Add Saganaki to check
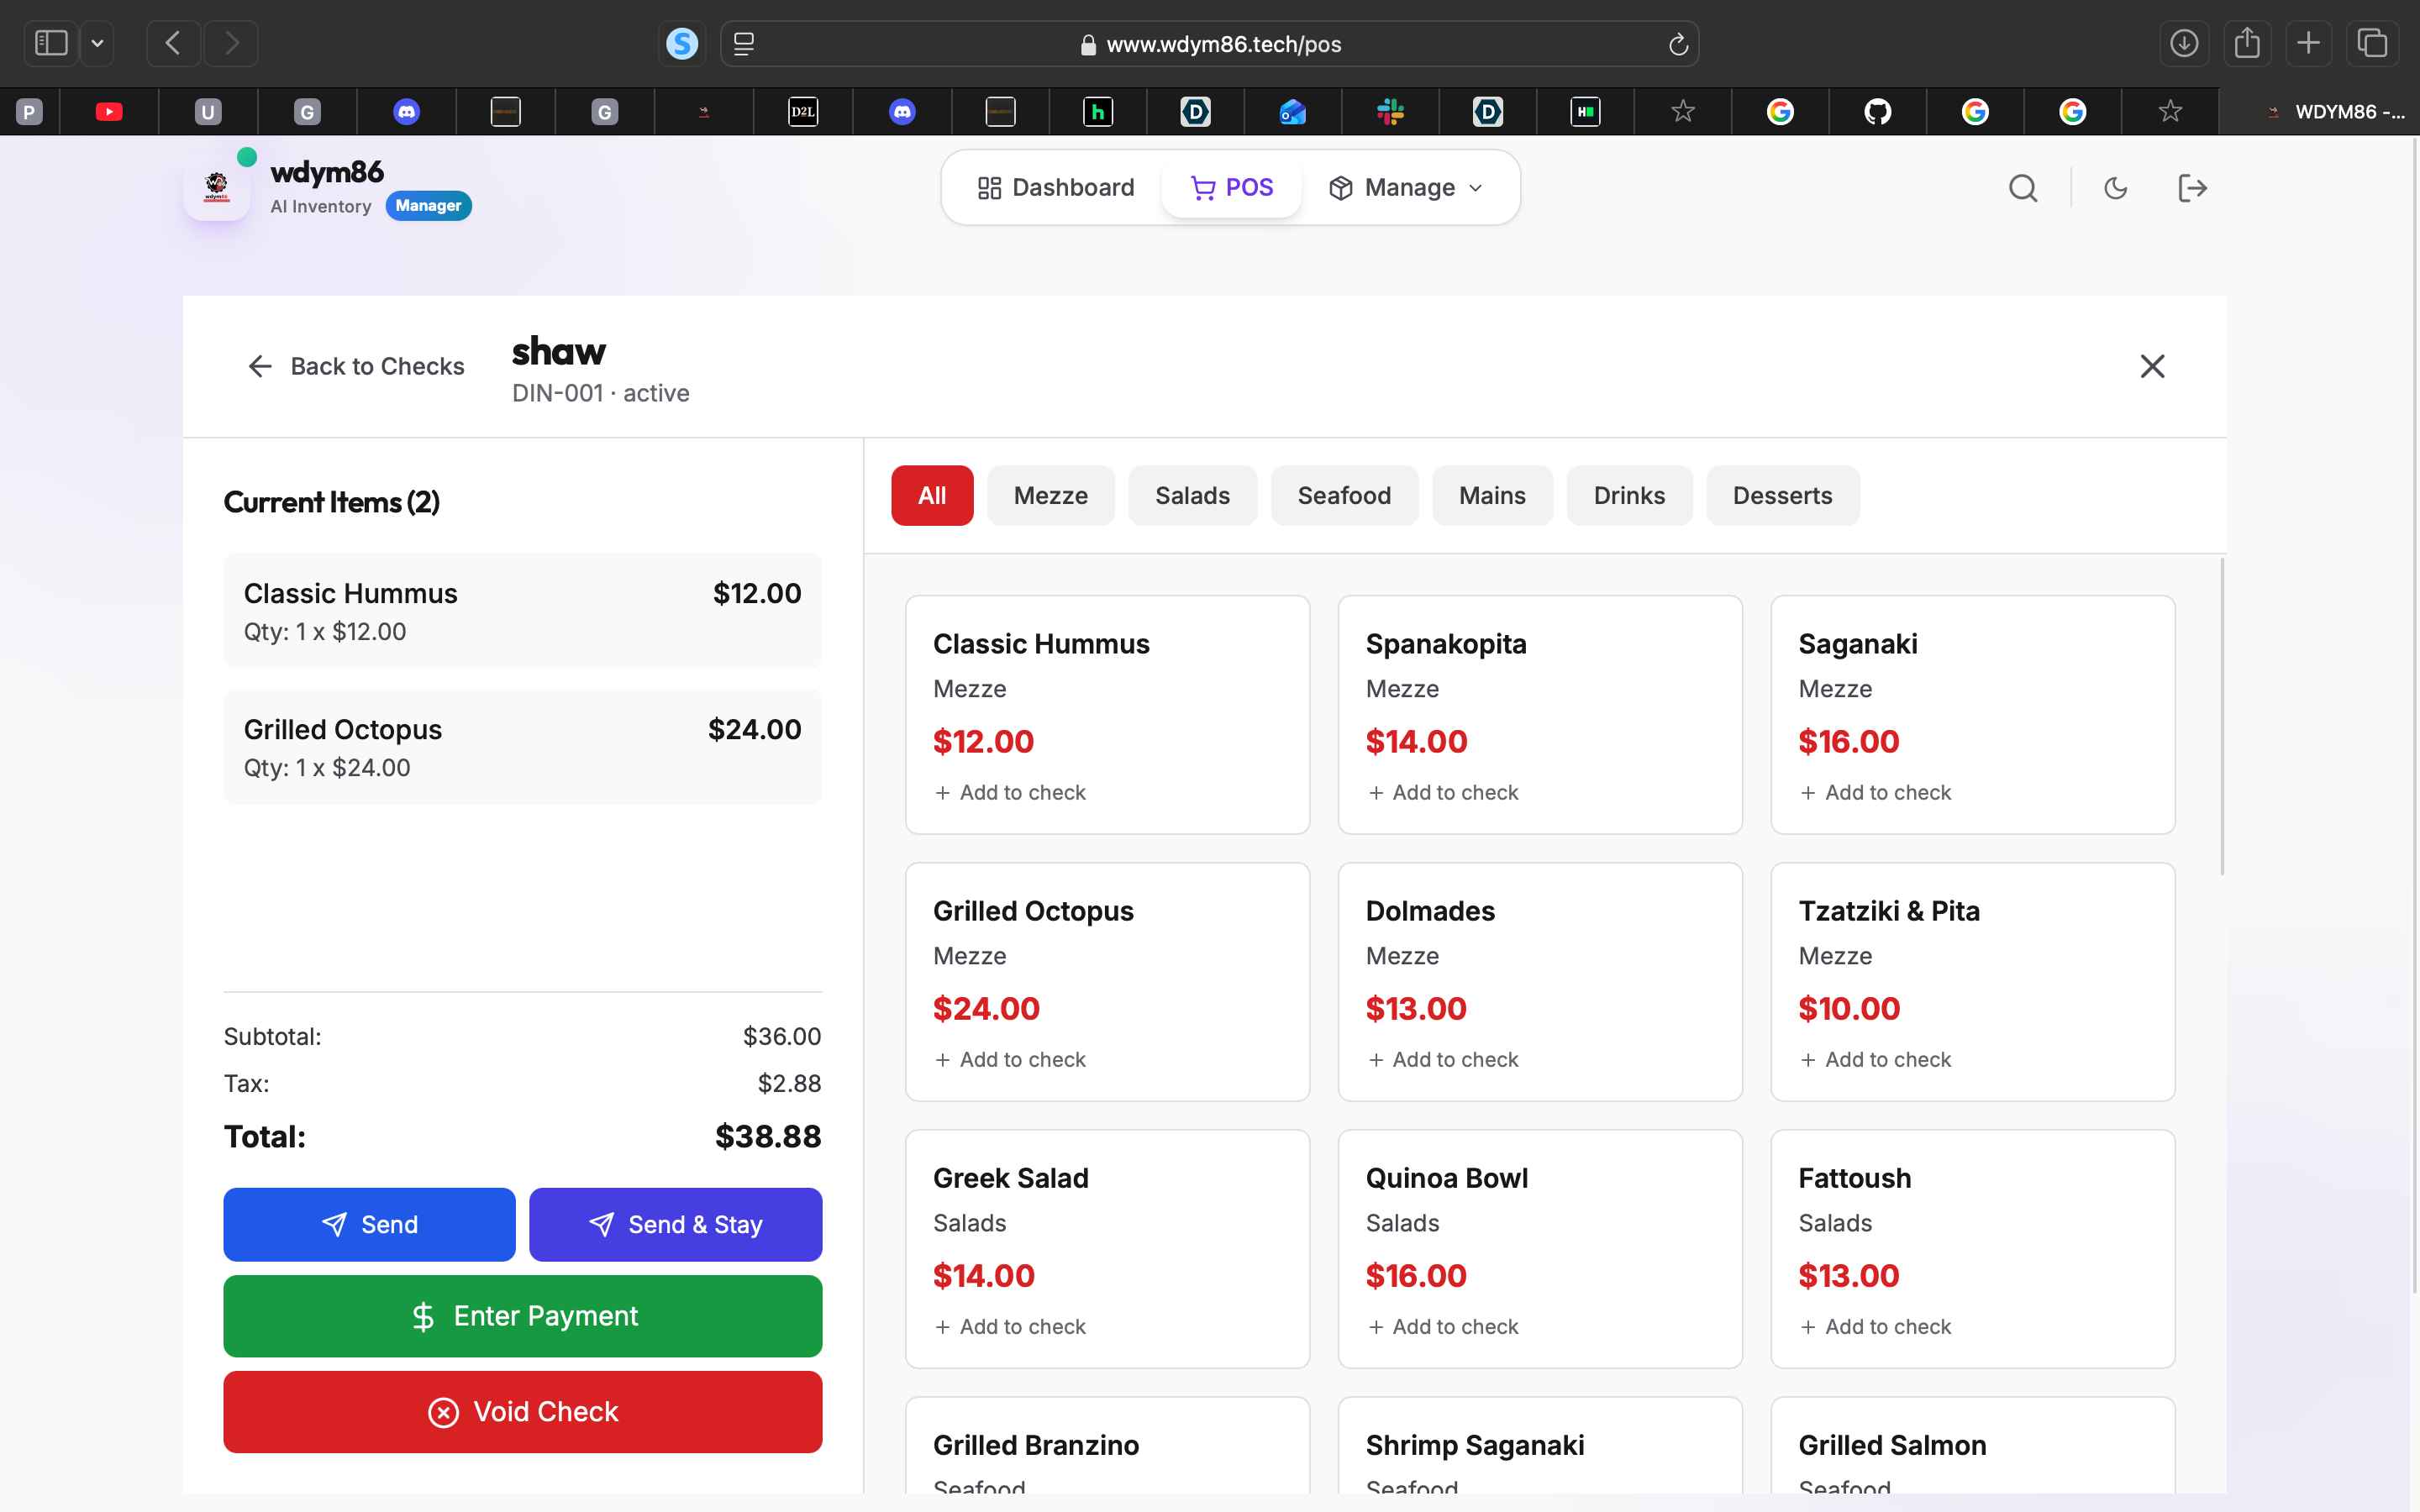This screenshot has width=2420, height=1512. tap(1875, 792)
